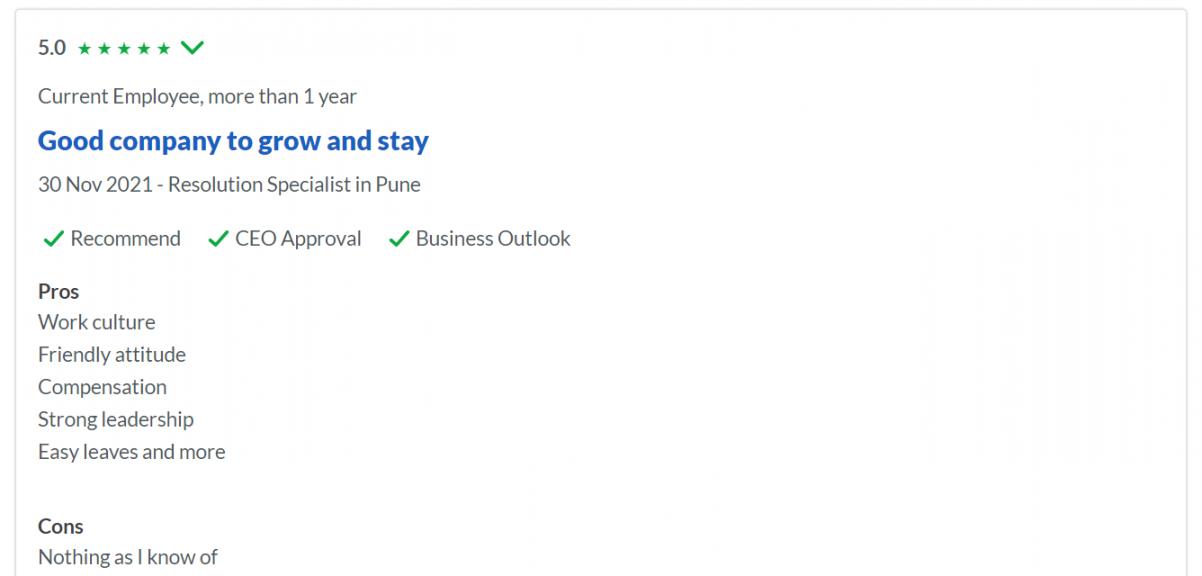Screen dimensions: 1202x576
Task: Click the "Strong leadership" pros line
Action: (x=116, y=420)
